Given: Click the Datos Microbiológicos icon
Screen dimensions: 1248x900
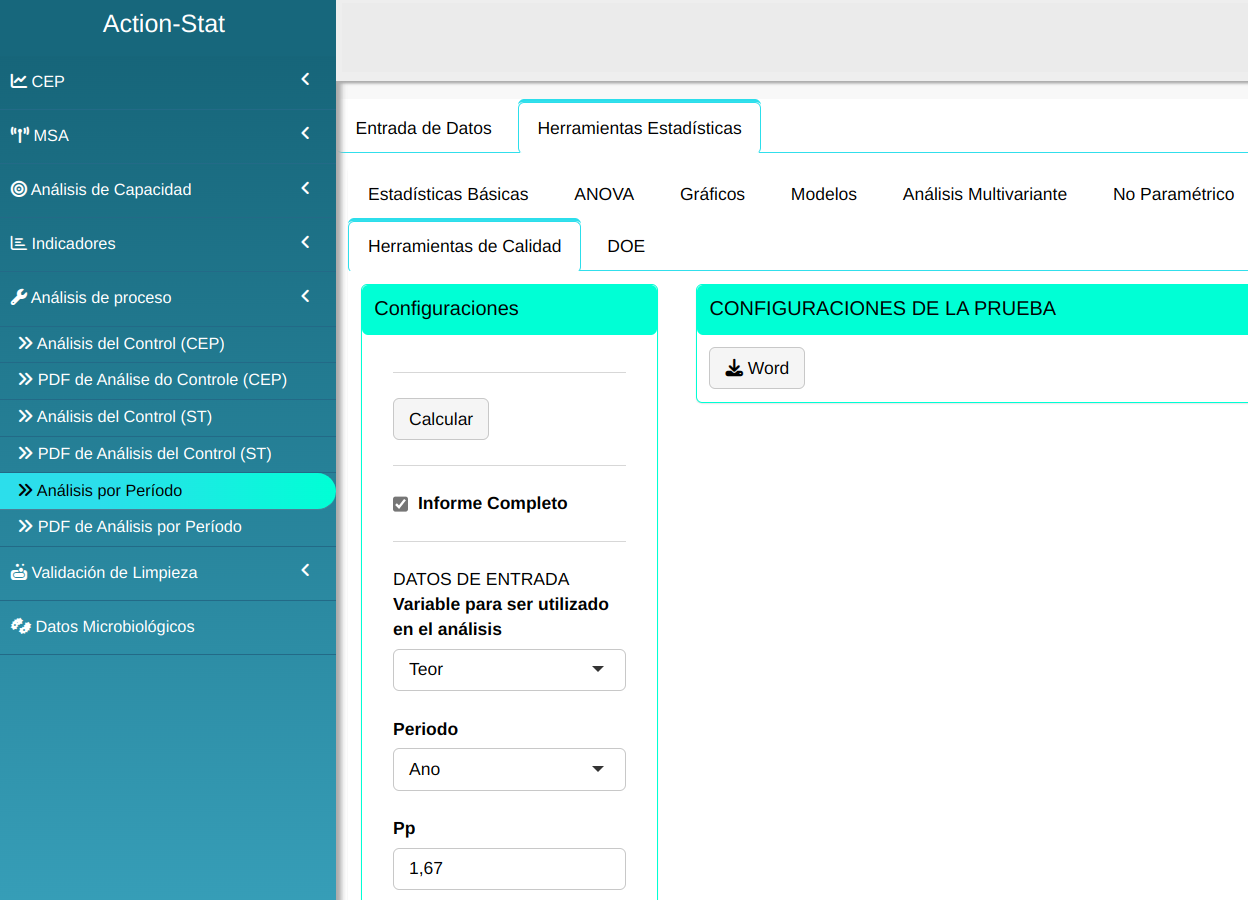Looking at the screenshot, I should [x=20, y=626].
